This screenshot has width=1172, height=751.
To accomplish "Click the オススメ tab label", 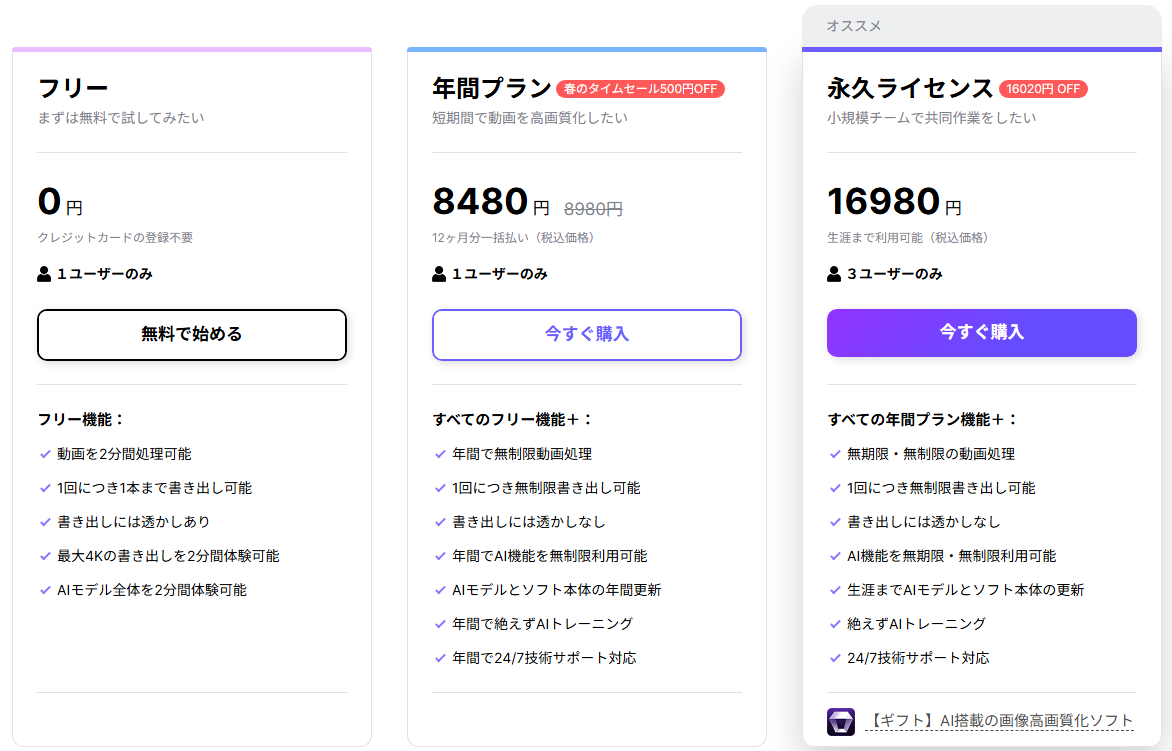I will [854, 26].
